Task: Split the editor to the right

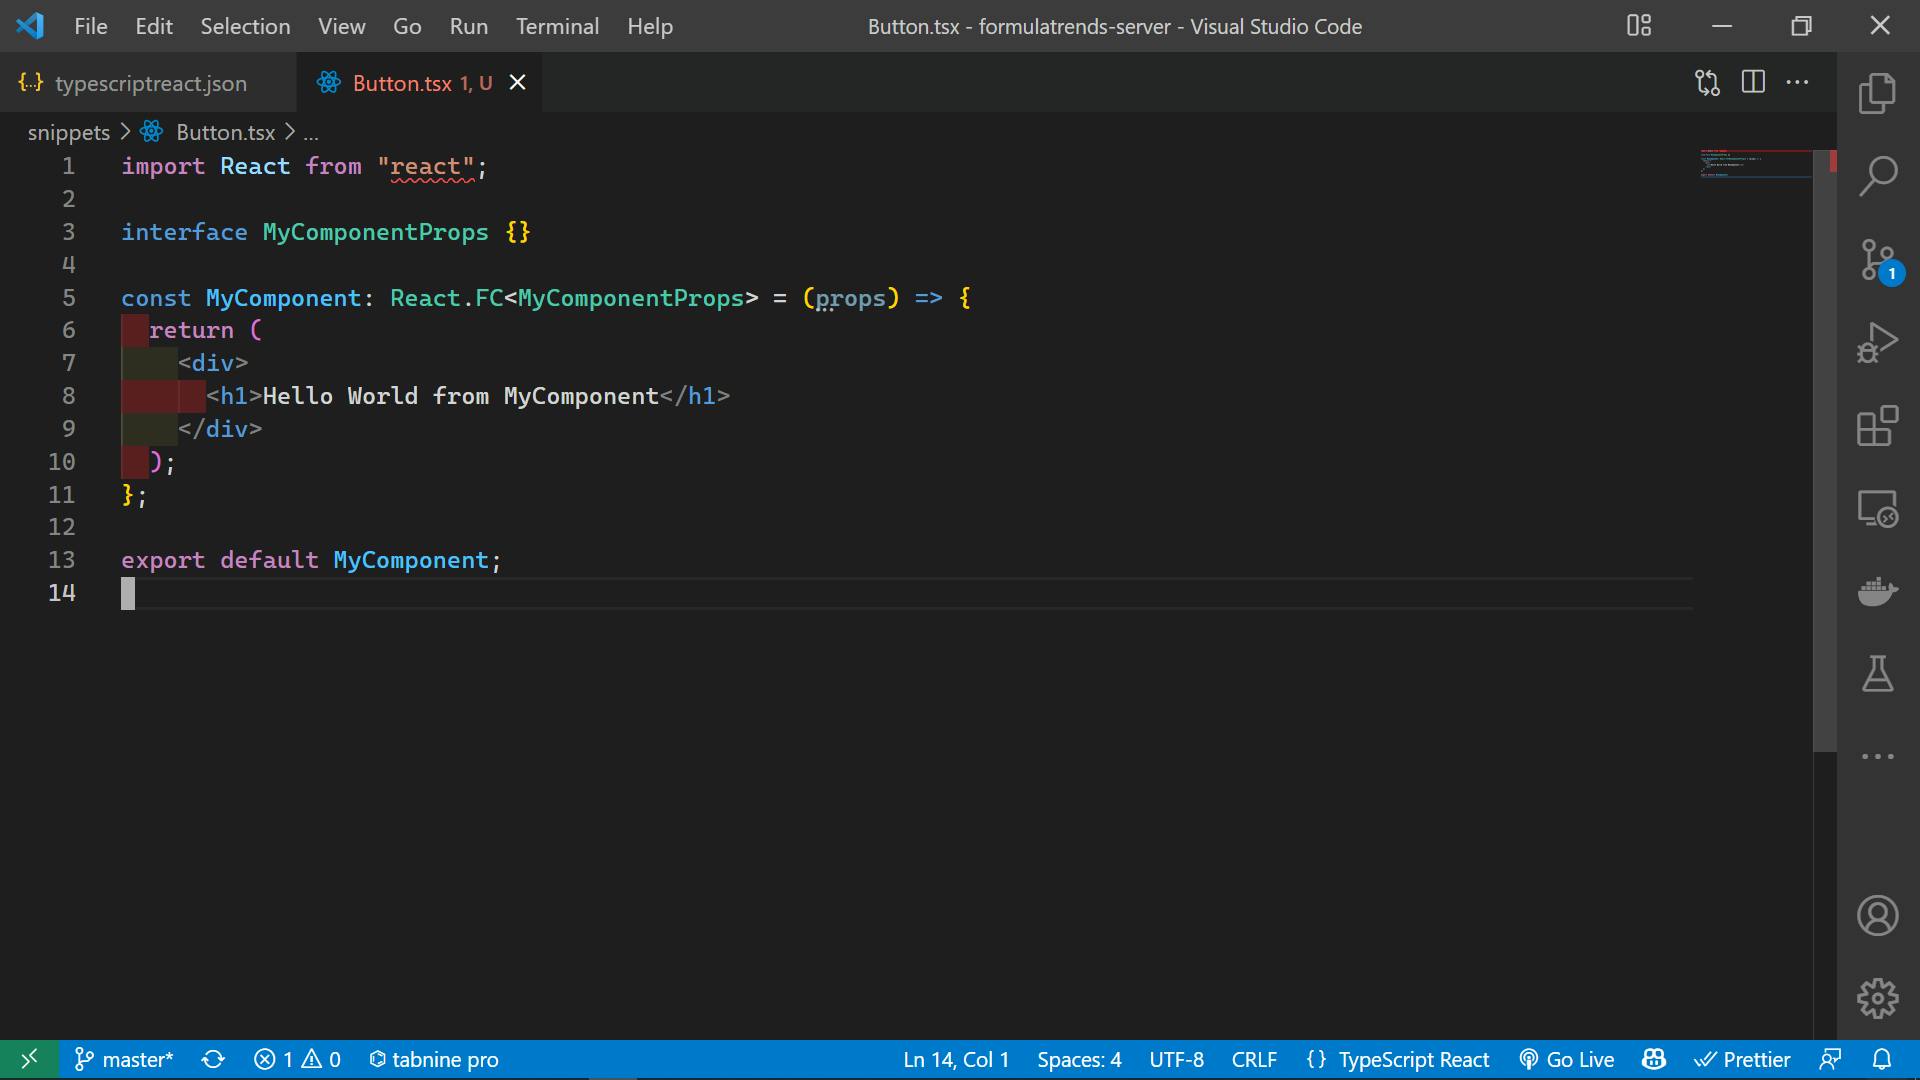Action: (1753, 82)
